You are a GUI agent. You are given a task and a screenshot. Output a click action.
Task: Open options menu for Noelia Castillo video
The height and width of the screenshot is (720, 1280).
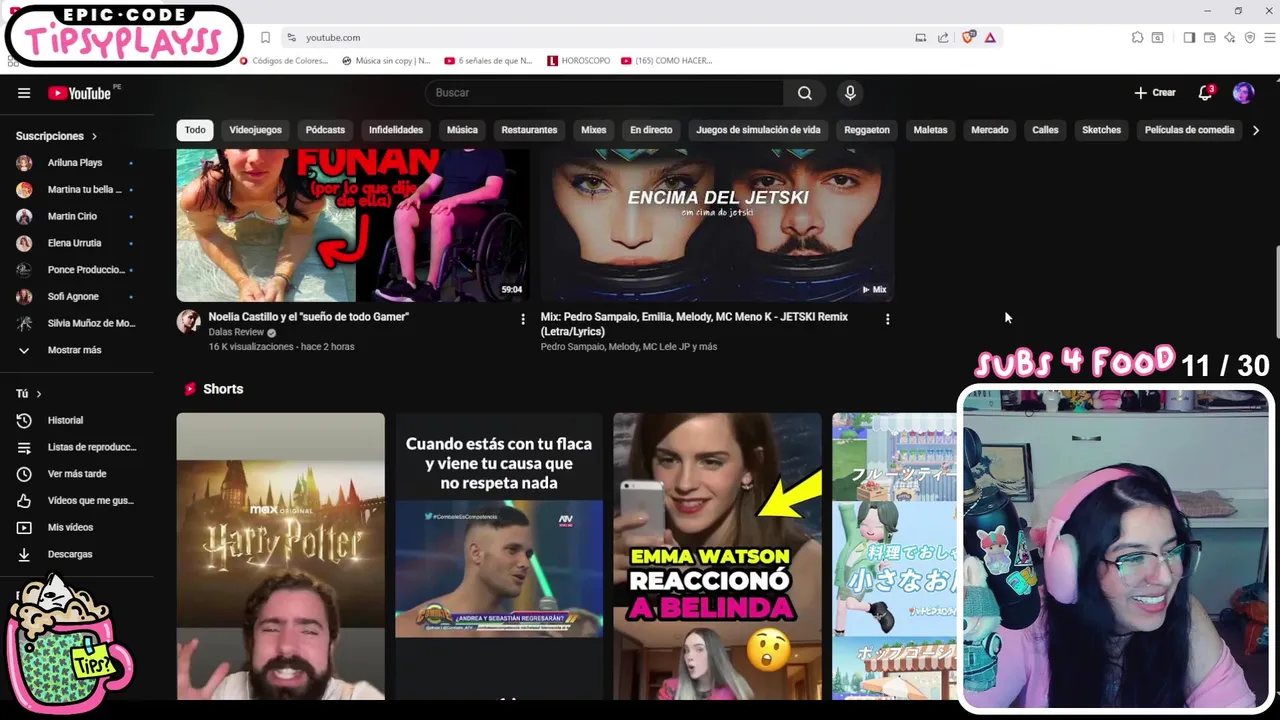tap(522, 319)
